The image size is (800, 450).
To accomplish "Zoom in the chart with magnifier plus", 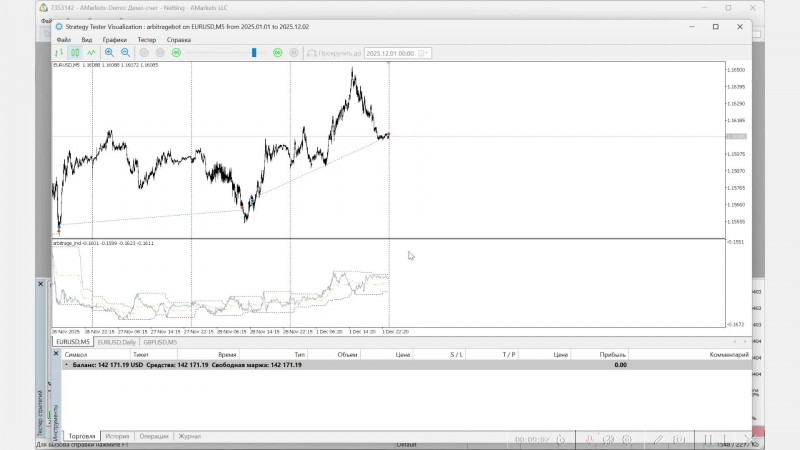I will 109,53.
